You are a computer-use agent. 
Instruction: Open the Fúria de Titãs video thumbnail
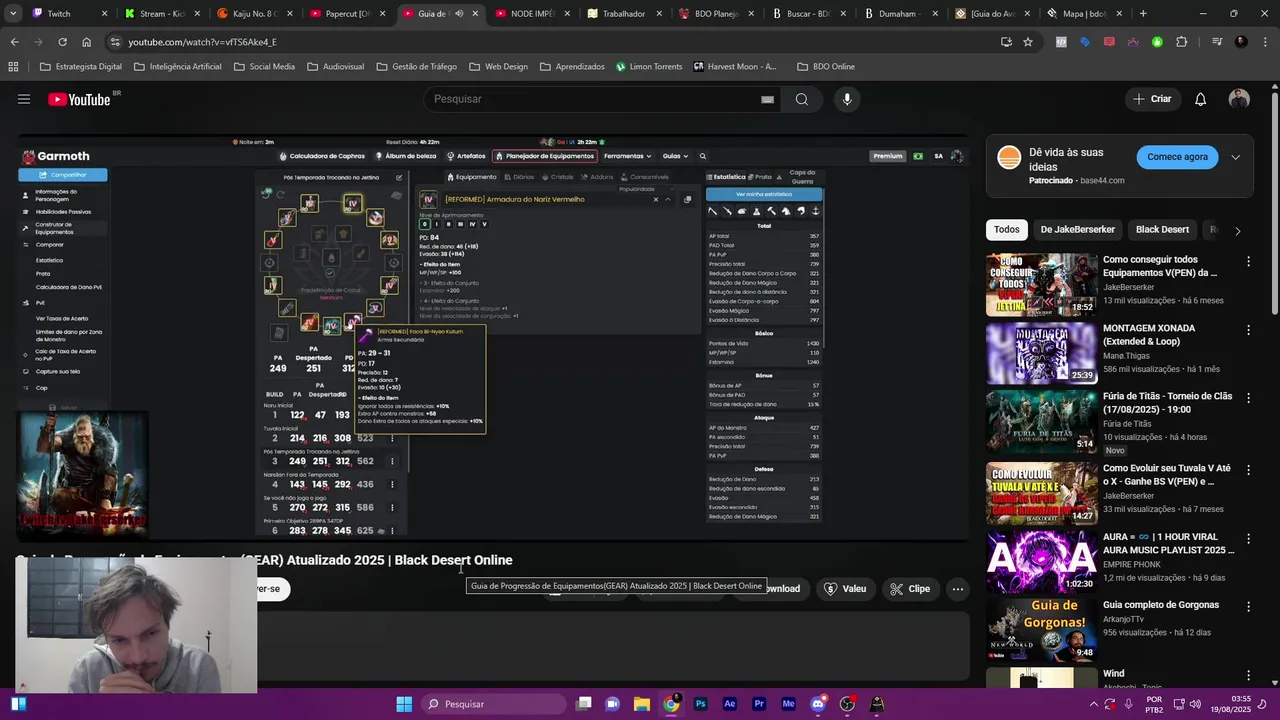coord(1041,423)
